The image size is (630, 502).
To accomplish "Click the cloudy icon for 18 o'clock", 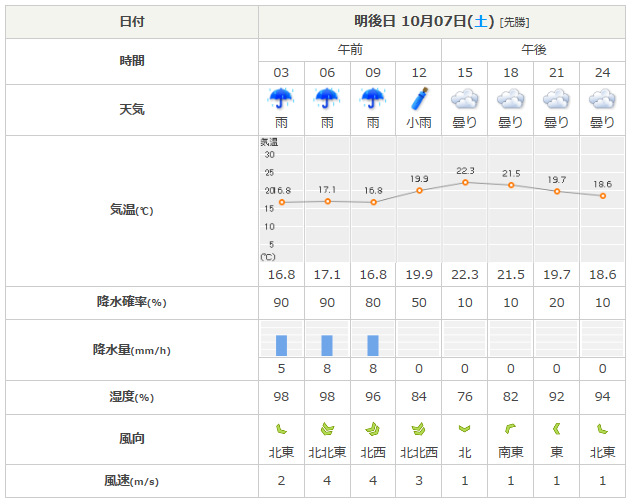I will coord(511,99).
